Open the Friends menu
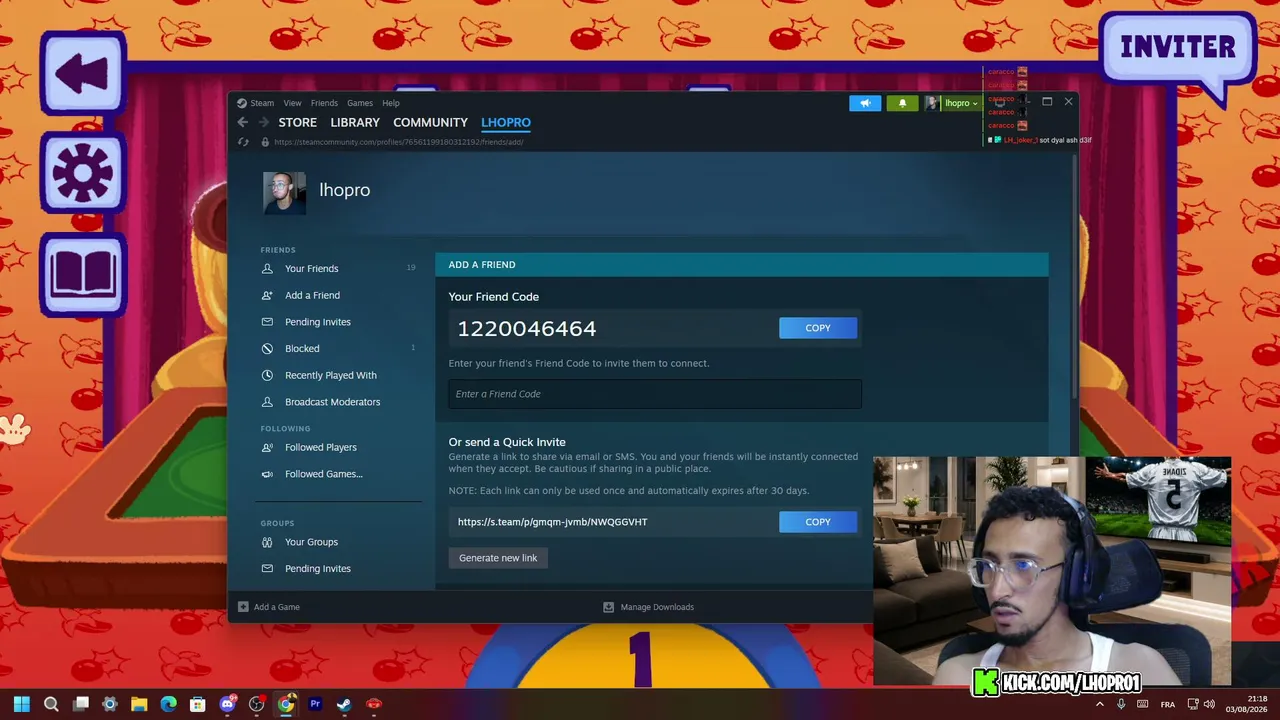The height and width of the screenshot is (720, 1280). [324, 103]
